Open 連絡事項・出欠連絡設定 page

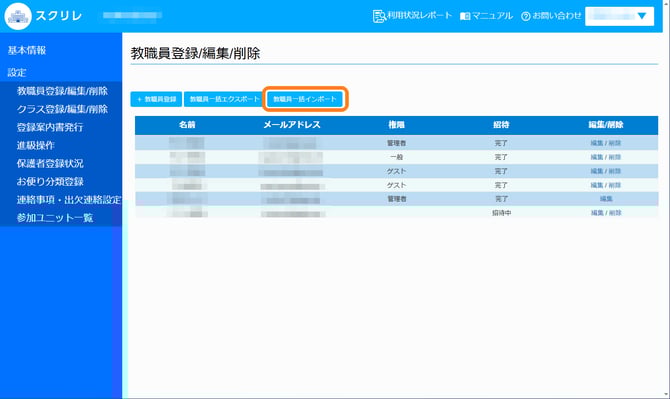coord(69,200)
